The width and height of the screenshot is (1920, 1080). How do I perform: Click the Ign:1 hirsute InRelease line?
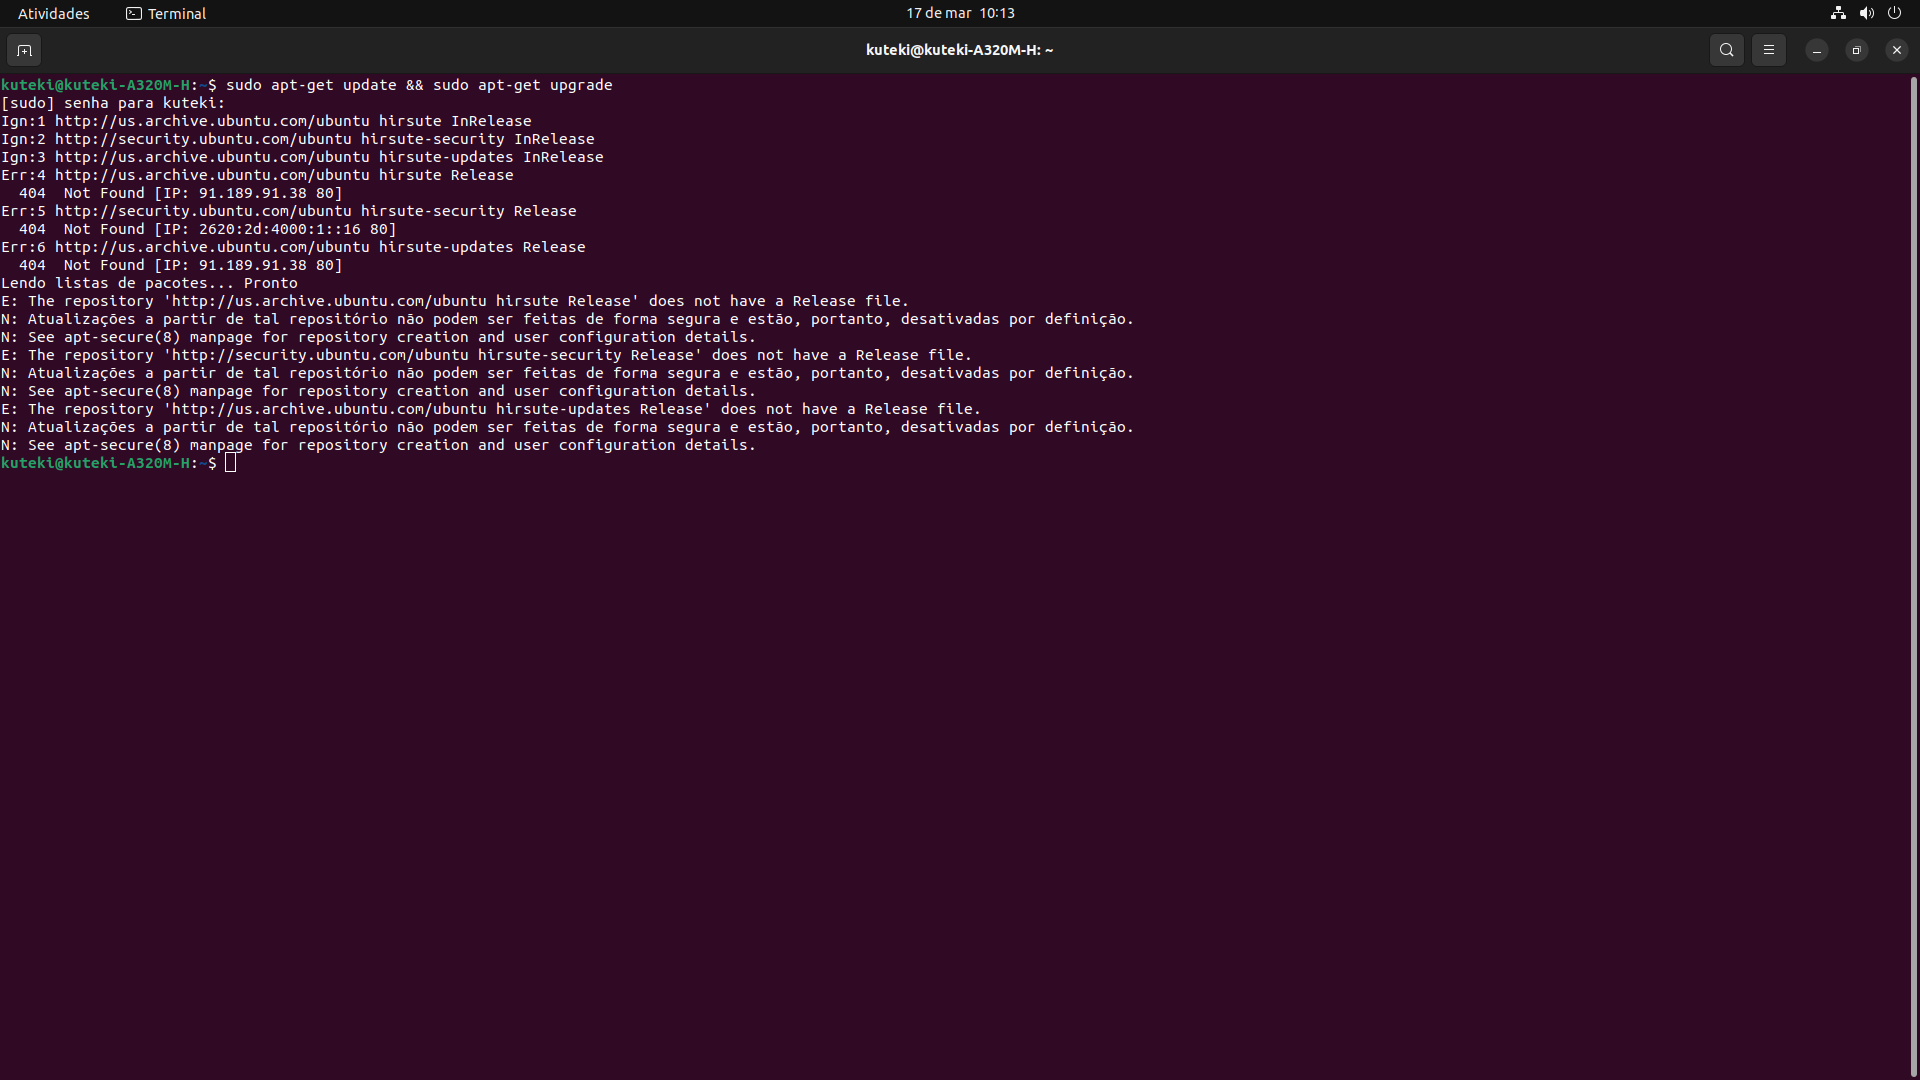coord(266,121)
